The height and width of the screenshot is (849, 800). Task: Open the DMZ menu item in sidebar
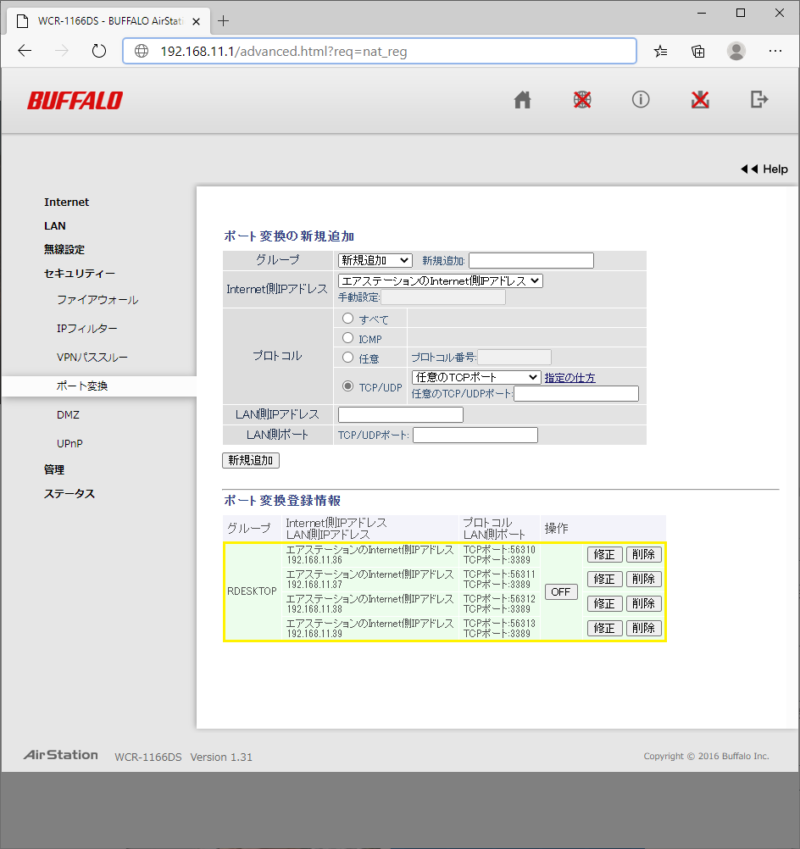pos(68,414)
